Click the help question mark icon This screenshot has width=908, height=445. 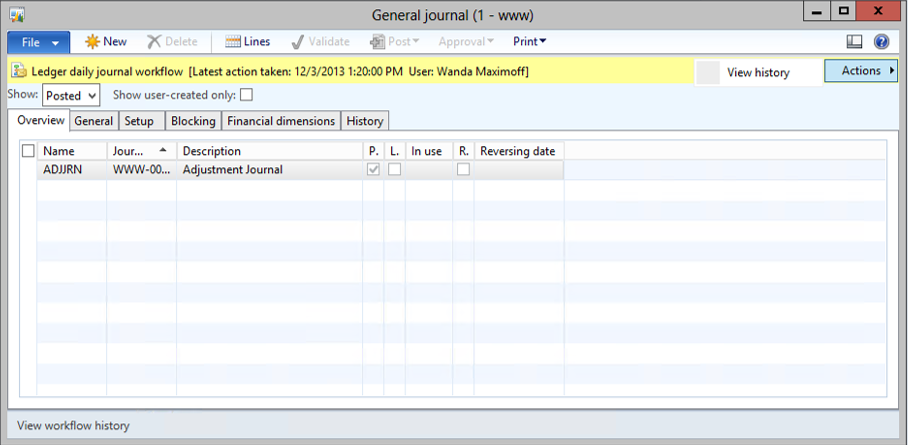click(x=881, y=42)
